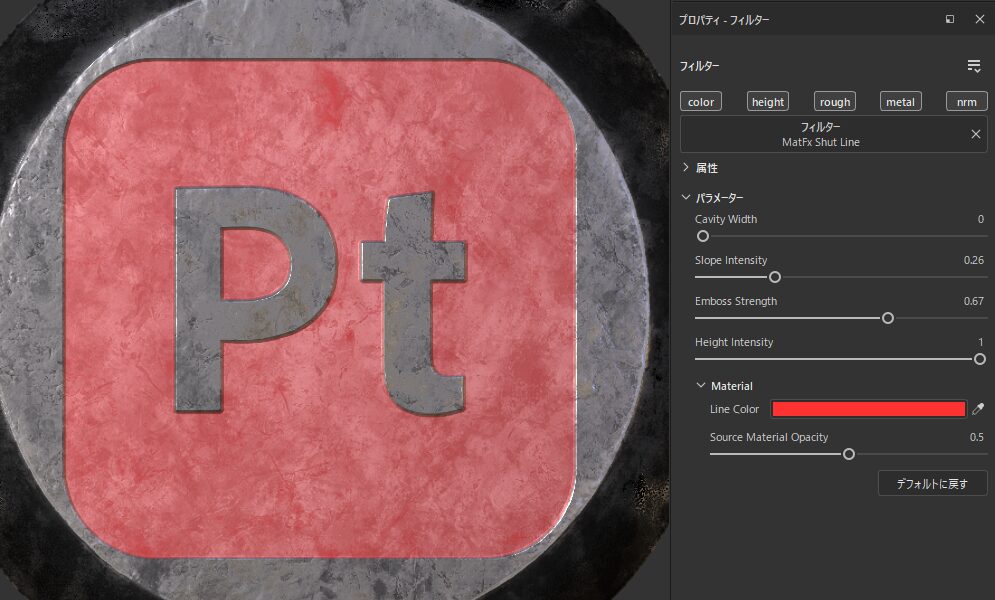This screenshot has height=600, width=995.
Task: Open the MatFx Shut Line filter selector
Action: tap(820, 134)
